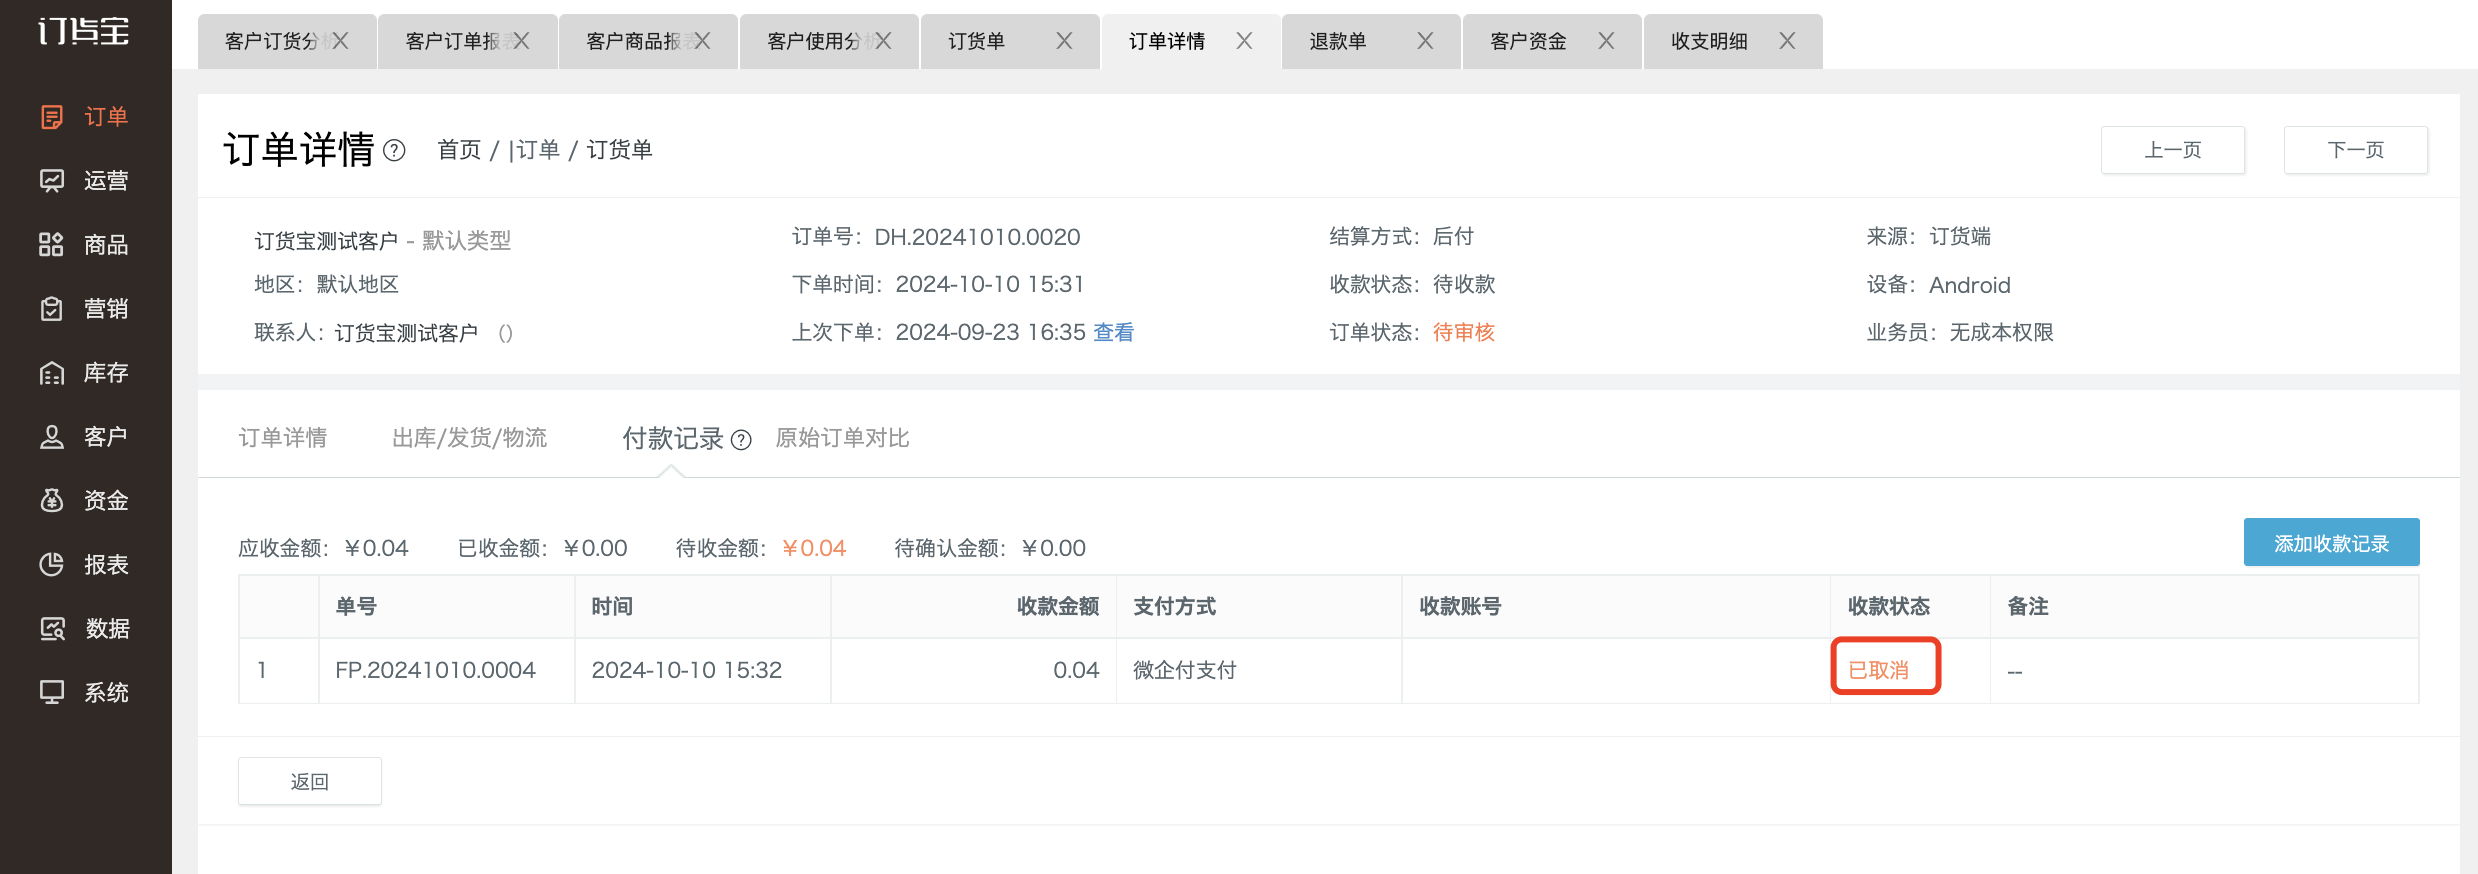
Task: Open the 报表 sidebar icon
Action: (52, 565)
